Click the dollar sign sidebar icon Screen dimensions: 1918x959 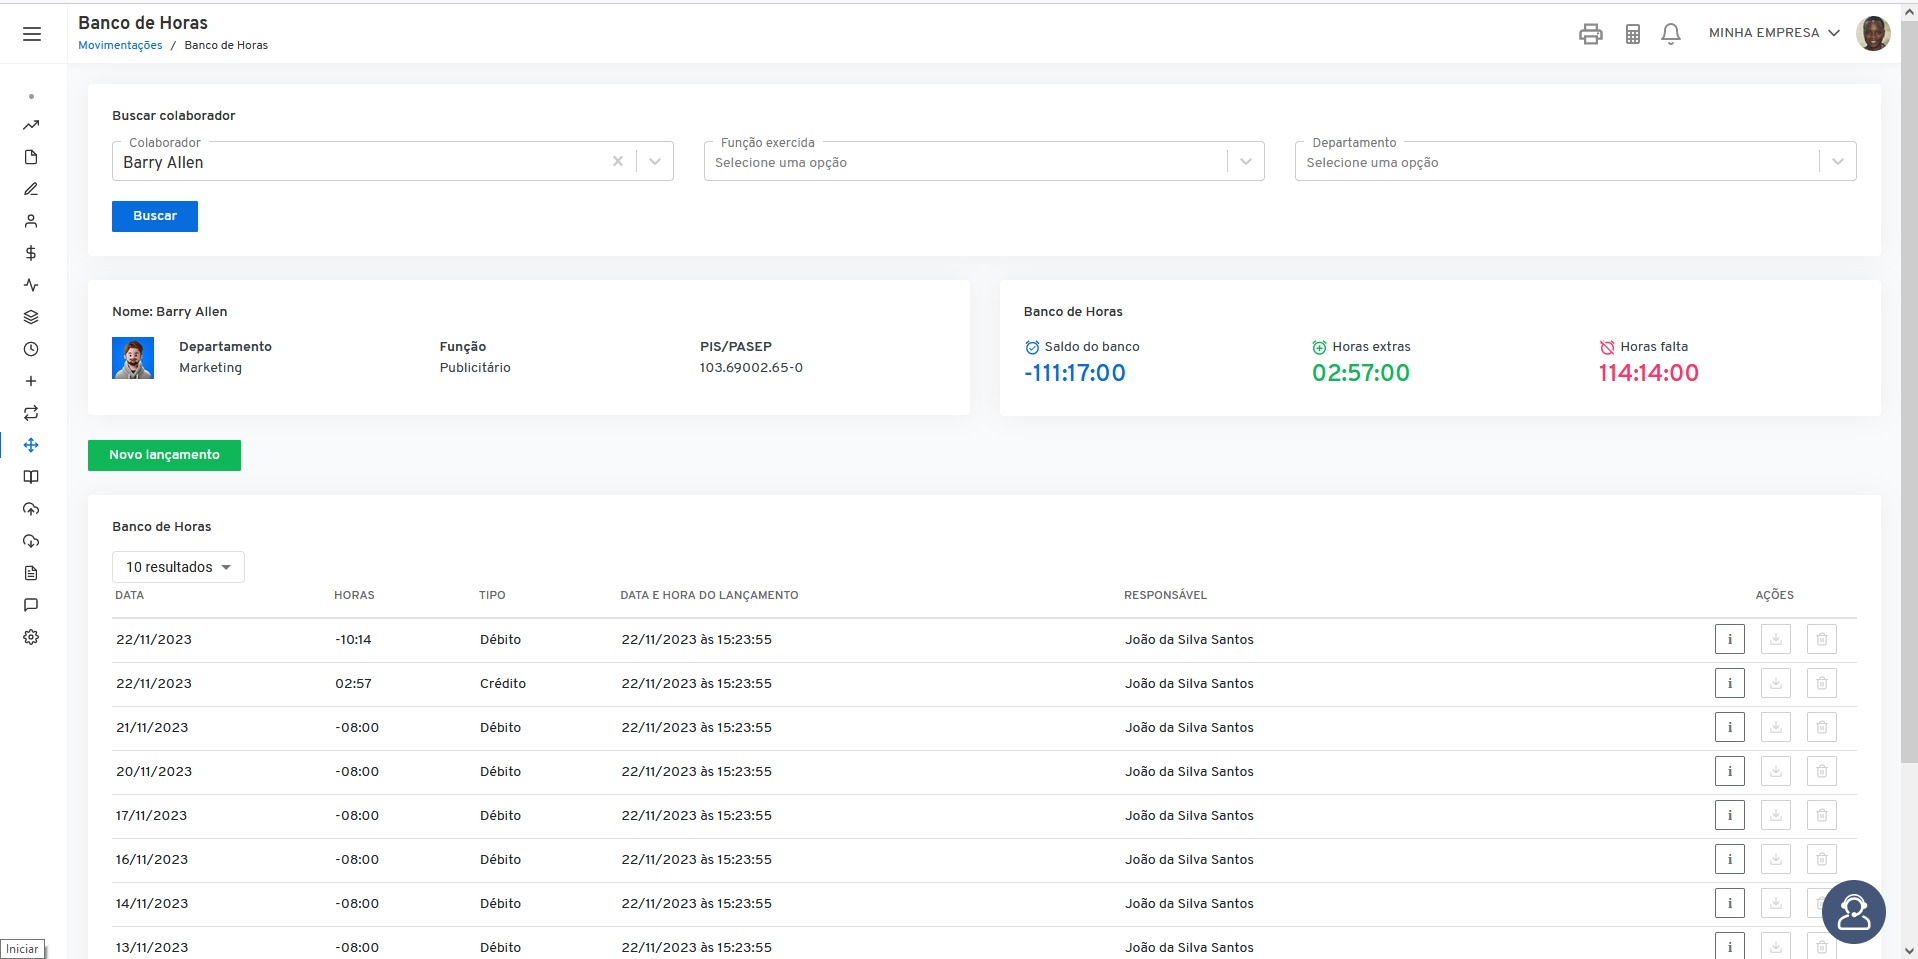point(31,253)
